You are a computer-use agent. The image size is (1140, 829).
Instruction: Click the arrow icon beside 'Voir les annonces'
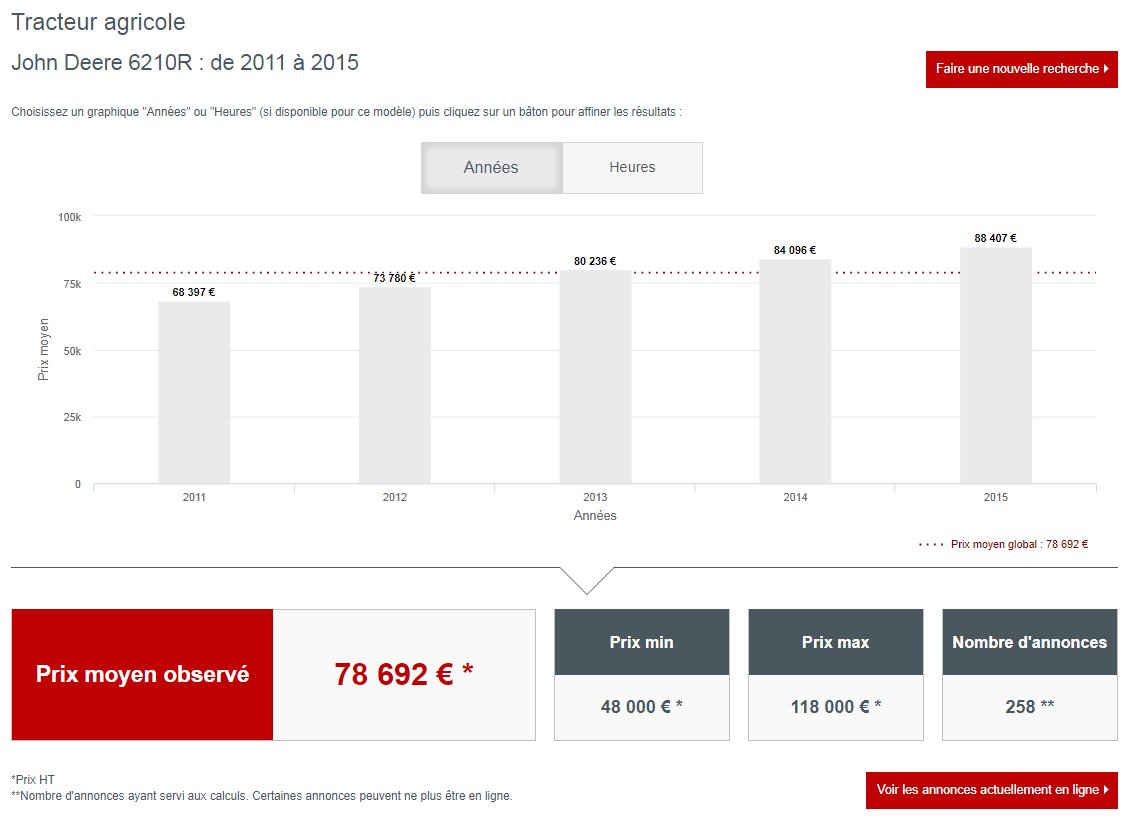coord(1108,789)
